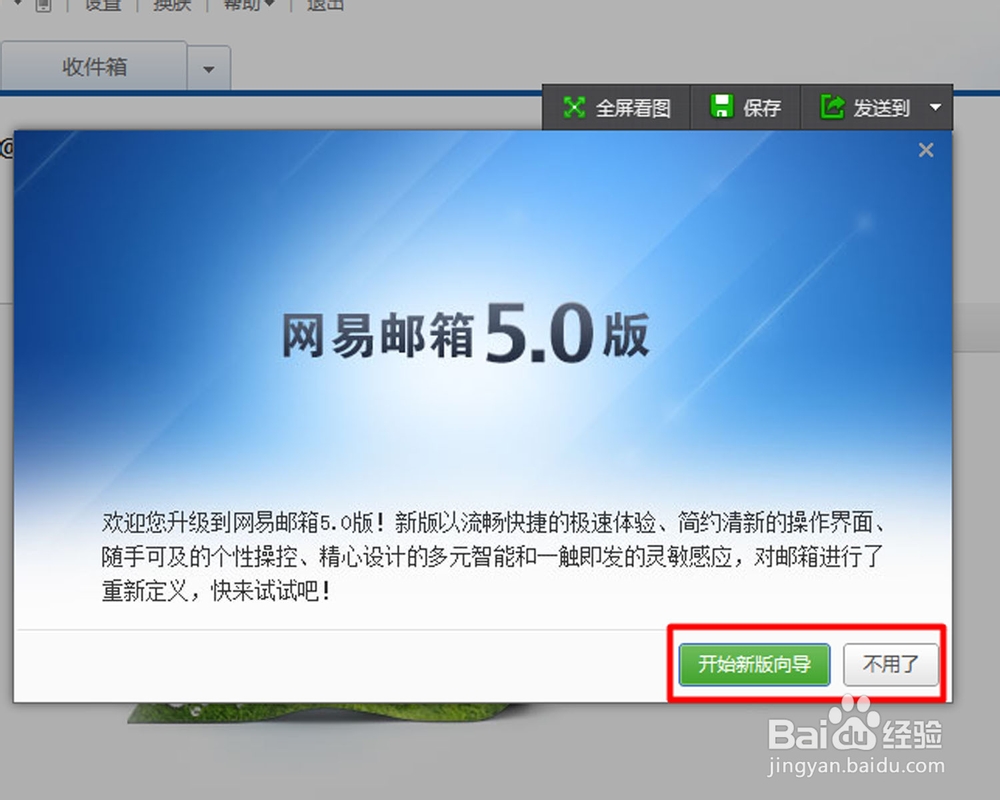The height and width of the screenshot is (800, 1000).
Task: Expand the 发送到 dropdown arrow
Action: click(935, 107)
